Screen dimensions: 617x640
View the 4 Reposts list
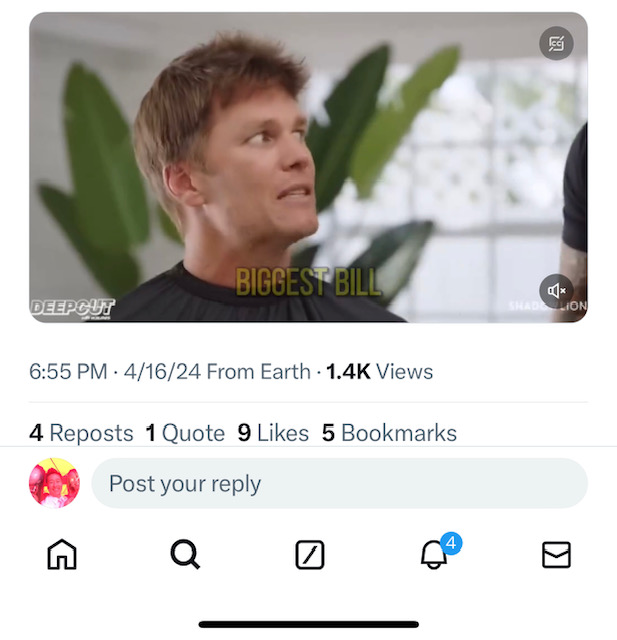[81, 433]
